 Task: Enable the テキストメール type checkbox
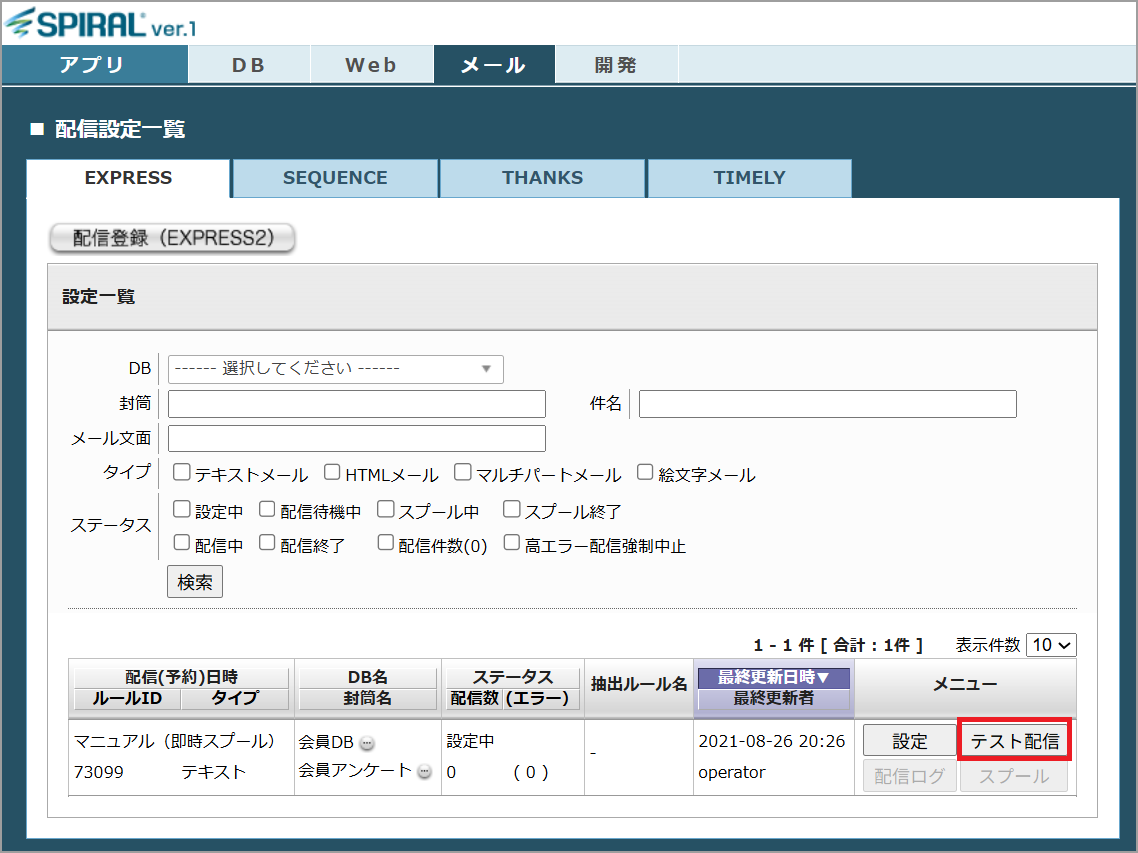coord(182,473)
